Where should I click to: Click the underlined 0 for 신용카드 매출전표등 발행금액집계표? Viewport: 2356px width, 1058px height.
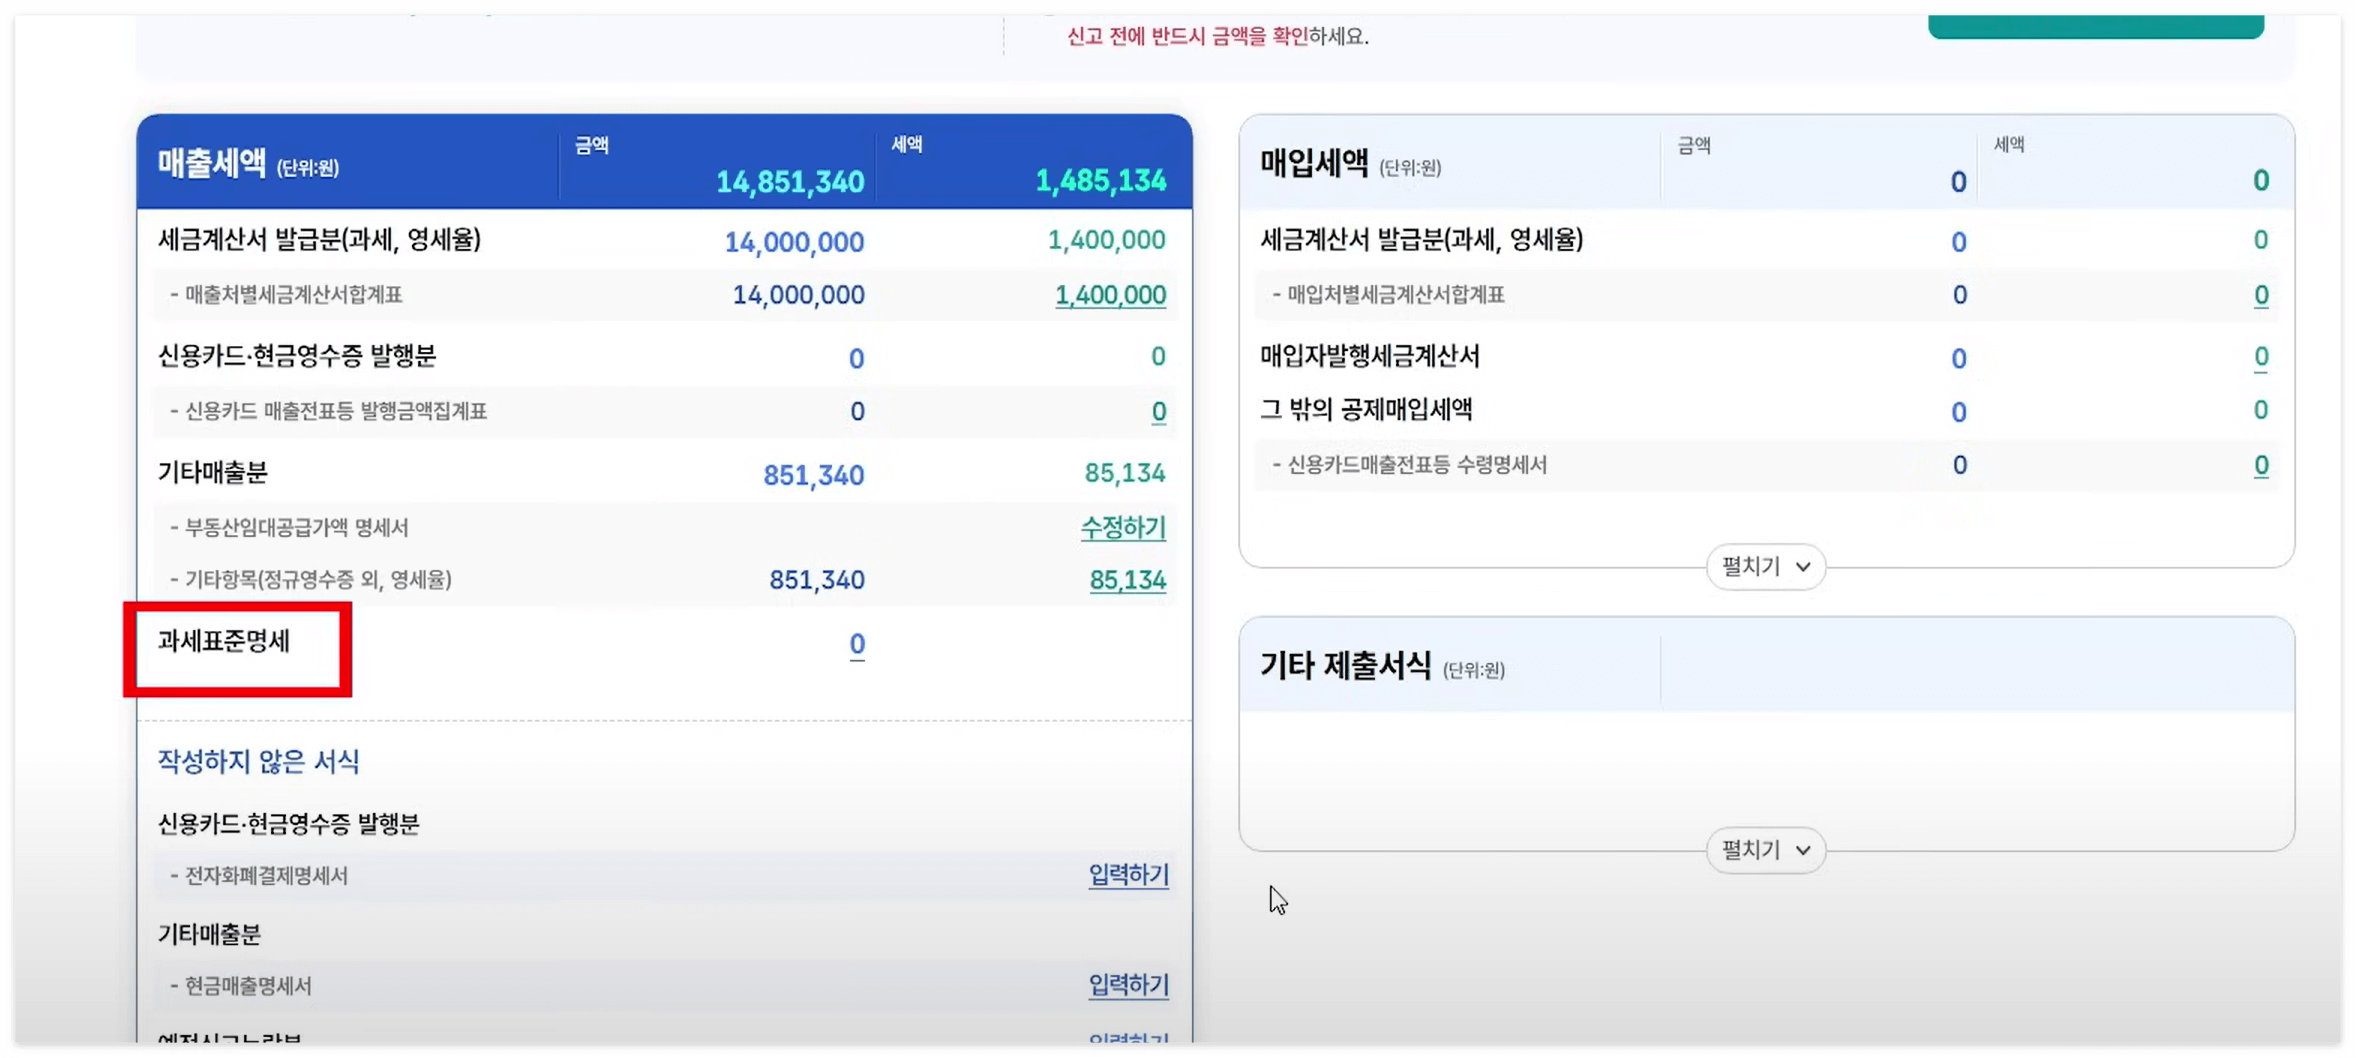pos(1157,411)
